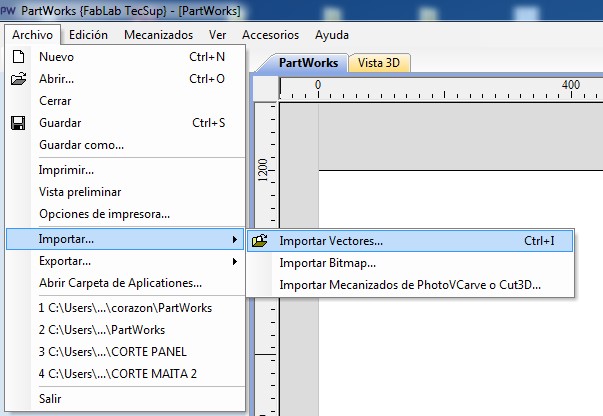Select the PartWorks view tab
This screenshot has height=416, width=603.
(x=308, y=63)
